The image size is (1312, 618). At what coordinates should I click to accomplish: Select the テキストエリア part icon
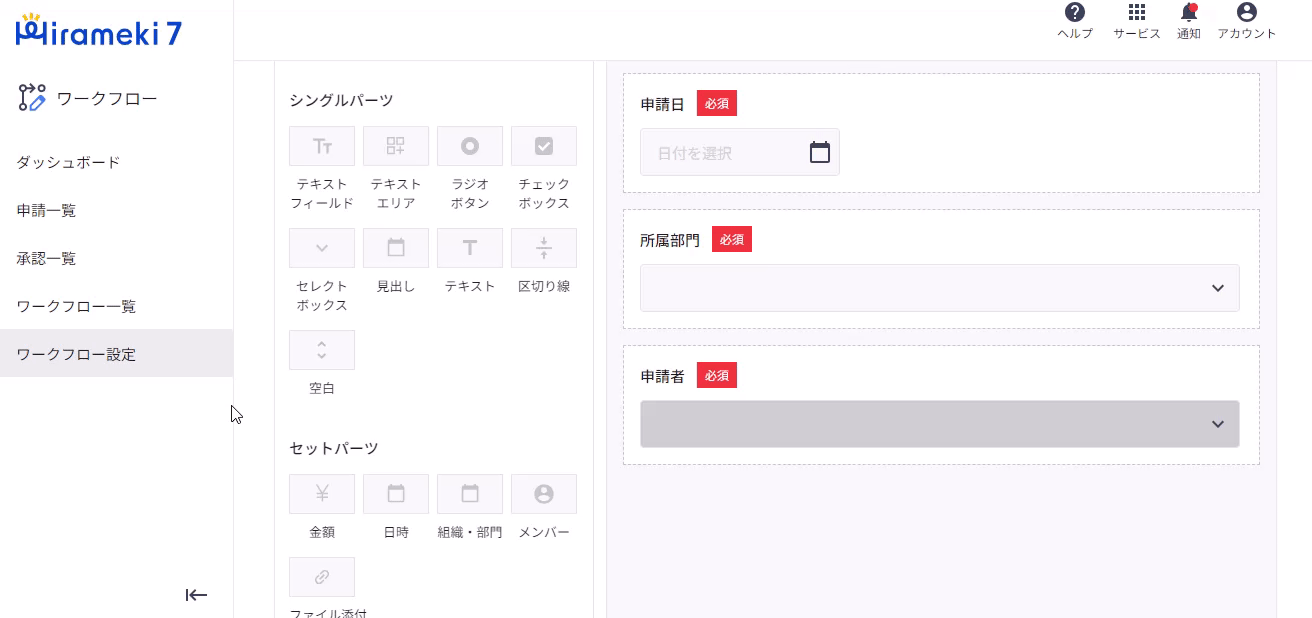396,146
